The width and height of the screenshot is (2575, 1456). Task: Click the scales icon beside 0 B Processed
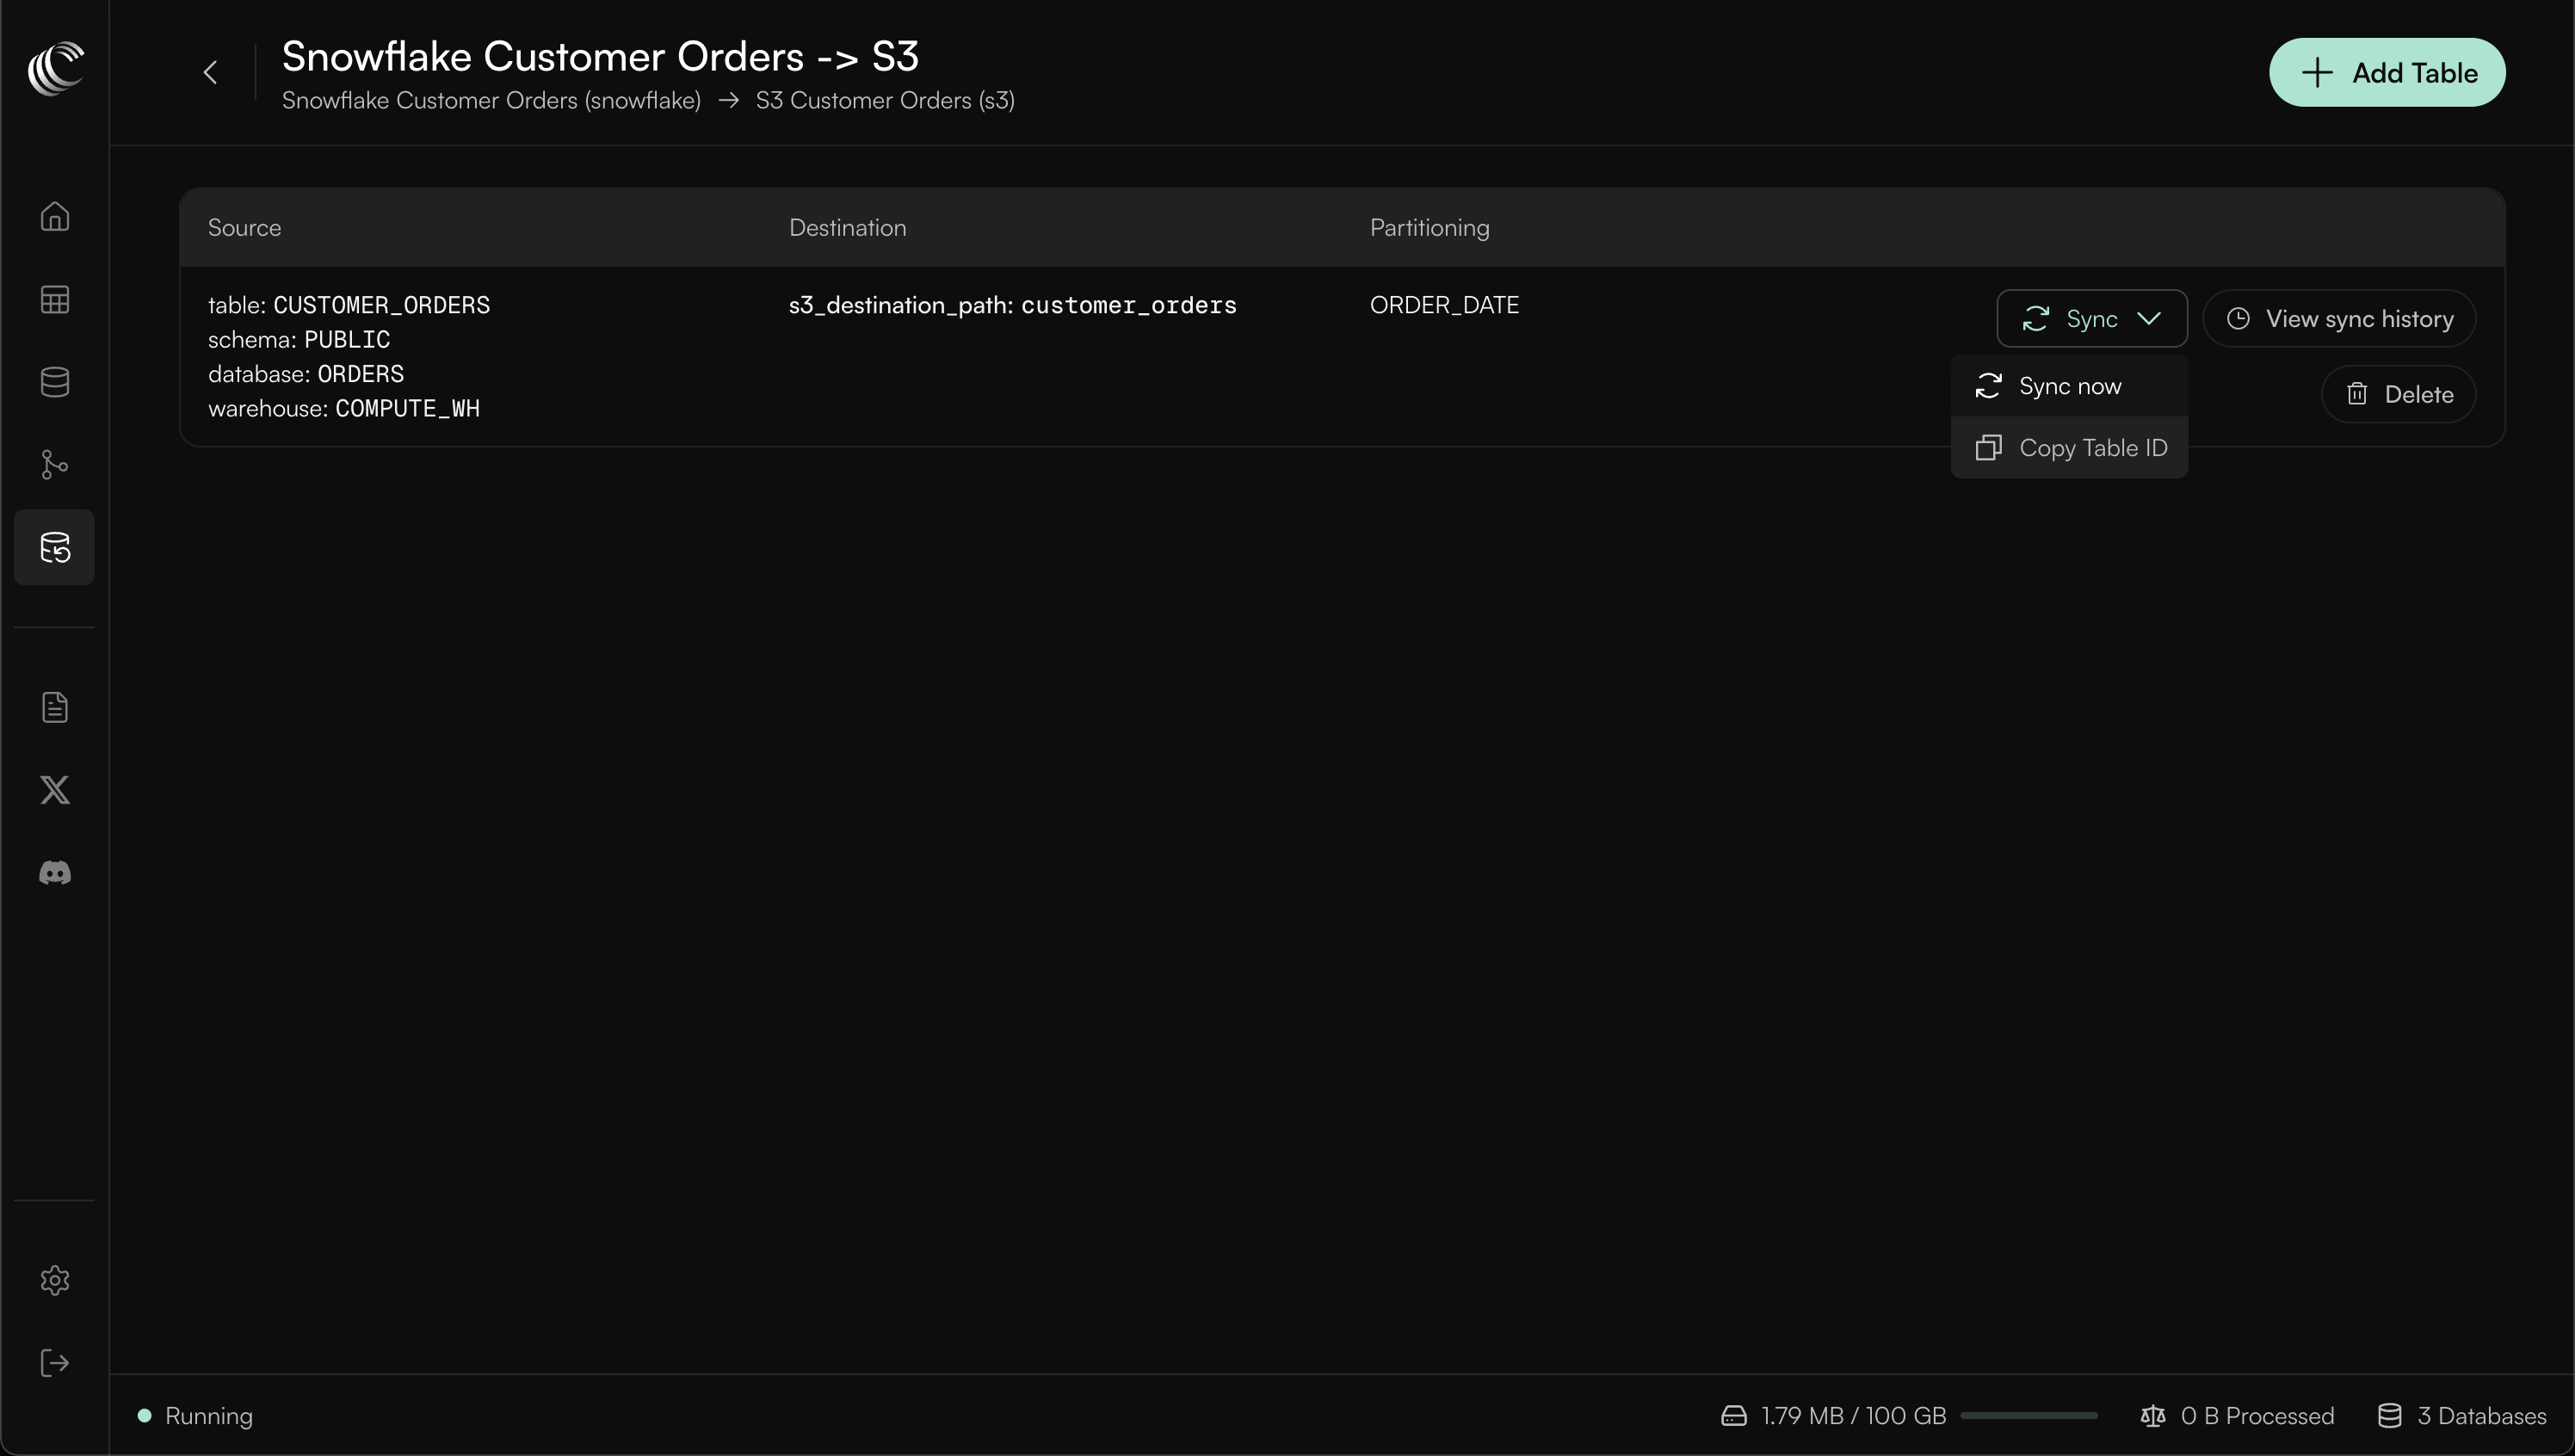[2153, 1416]
